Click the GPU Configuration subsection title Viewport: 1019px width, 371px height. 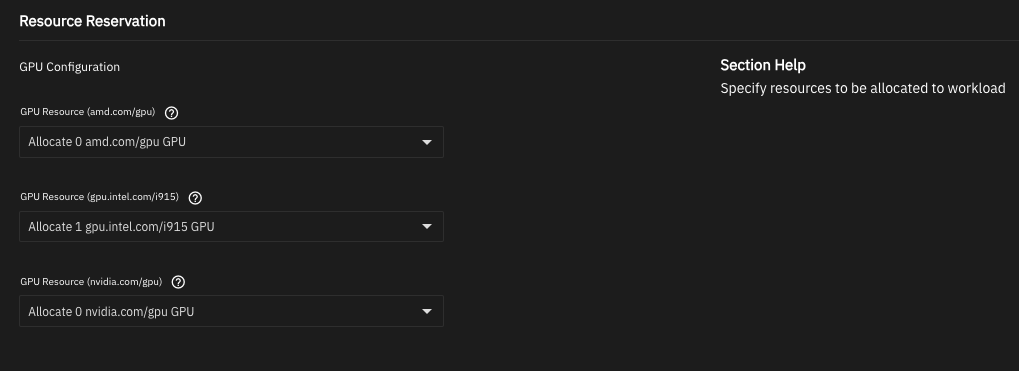[x=70, y=67]
